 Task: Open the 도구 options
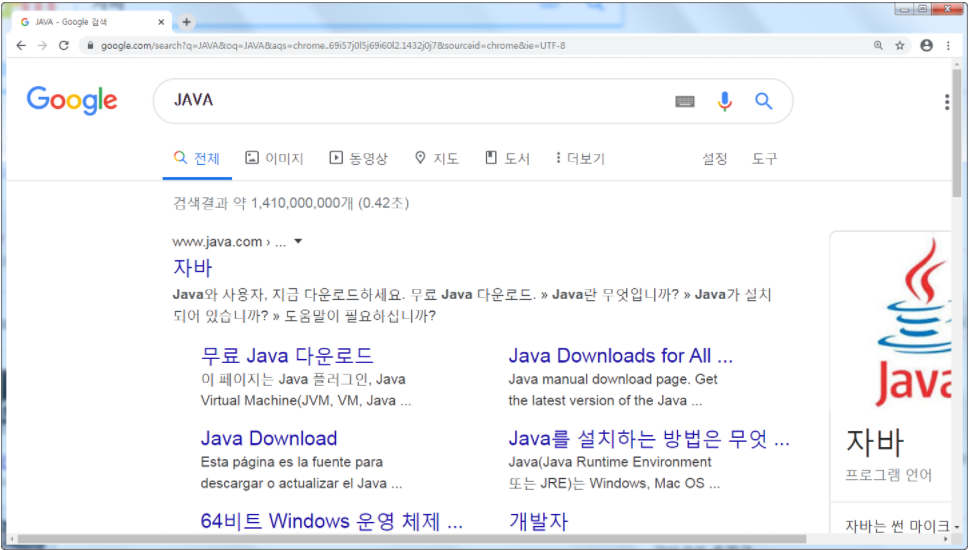[x=764, y=159]
